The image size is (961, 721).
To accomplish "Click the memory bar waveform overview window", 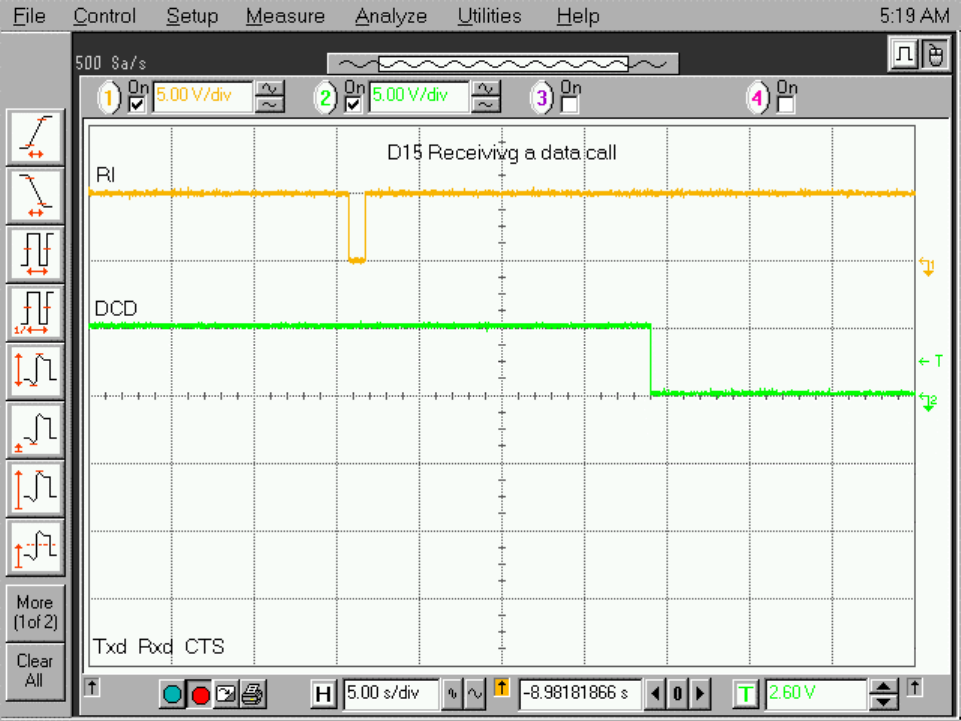I will (503, 63).
